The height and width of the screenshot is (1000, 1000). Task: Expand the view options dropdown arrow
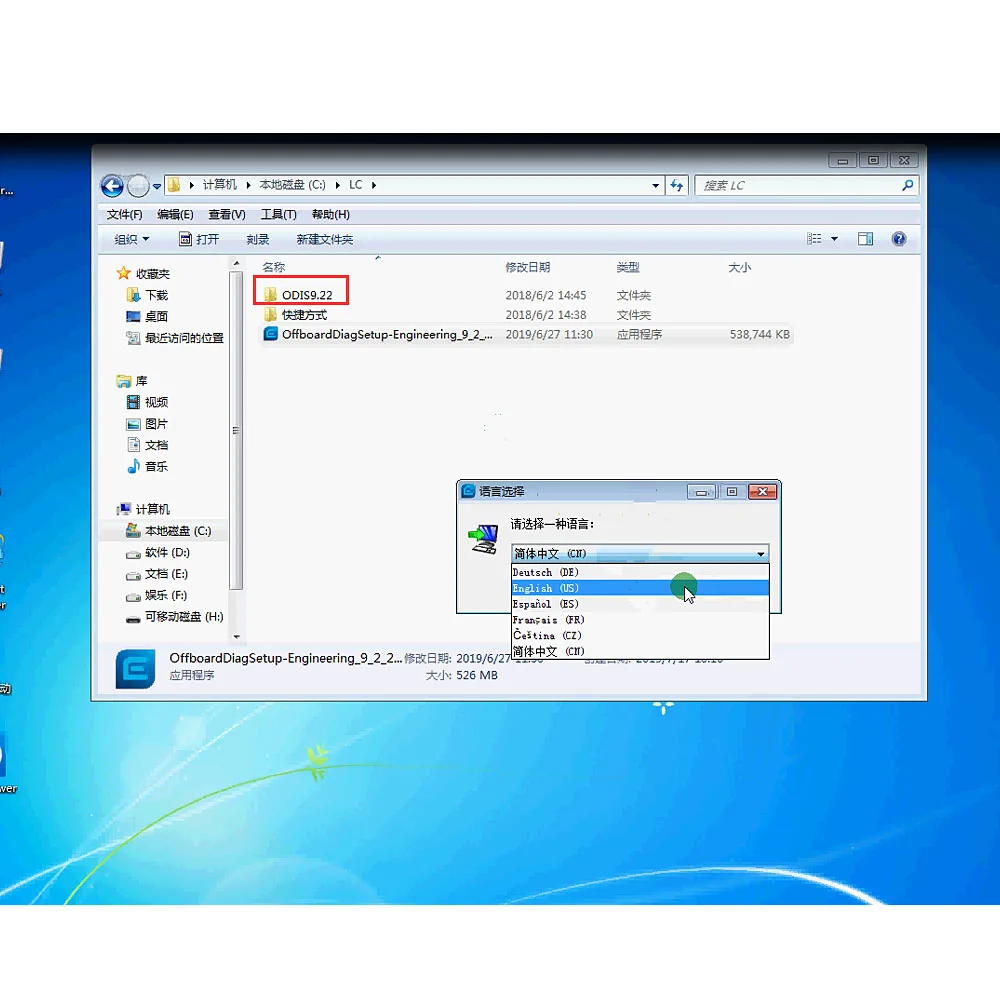point(834,239)
